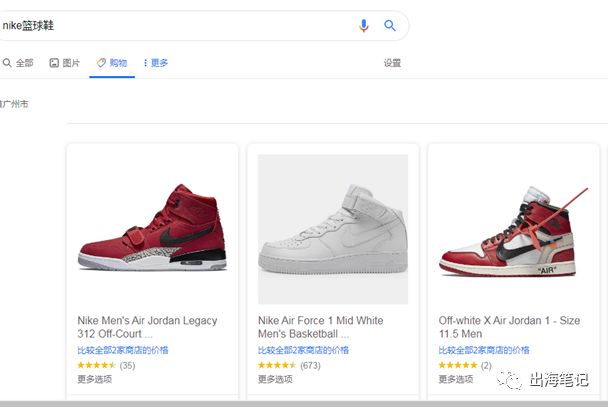
Task: Click the microphone voice search icon
Action: tap(363, 26)
